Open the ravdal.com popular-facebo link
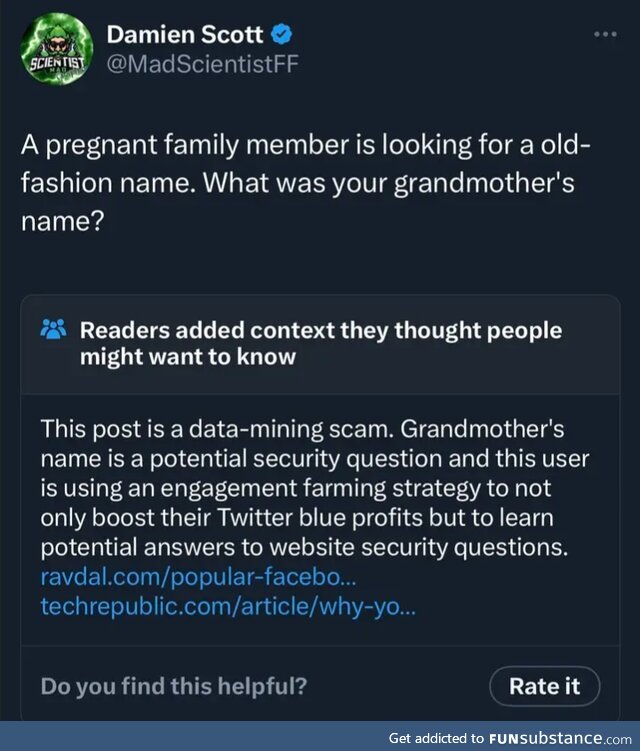 pos(198,577)
